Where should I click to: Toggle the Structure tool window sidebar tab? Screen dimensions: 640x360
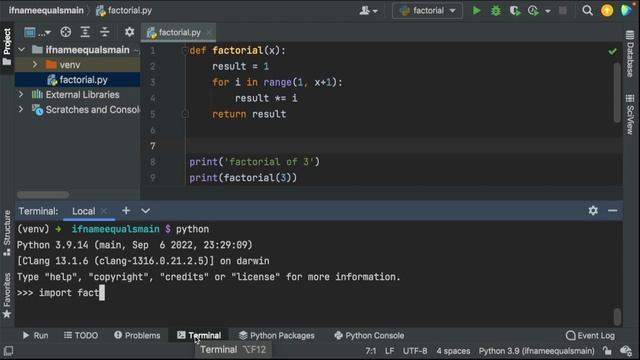pyautogui.click(x=7, y=233)
